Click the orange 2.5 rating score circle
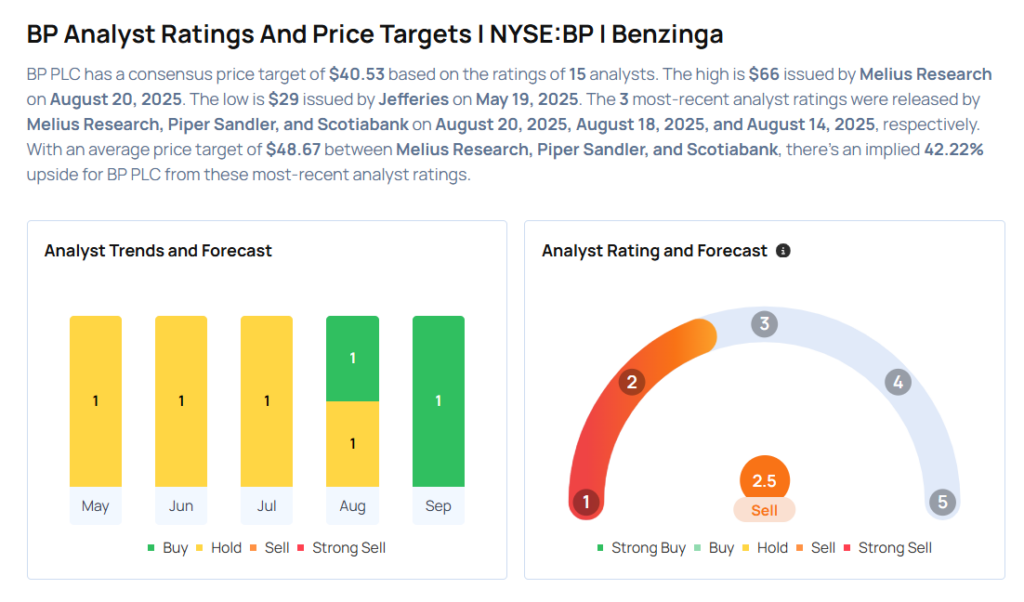 [x=764, y=480]
